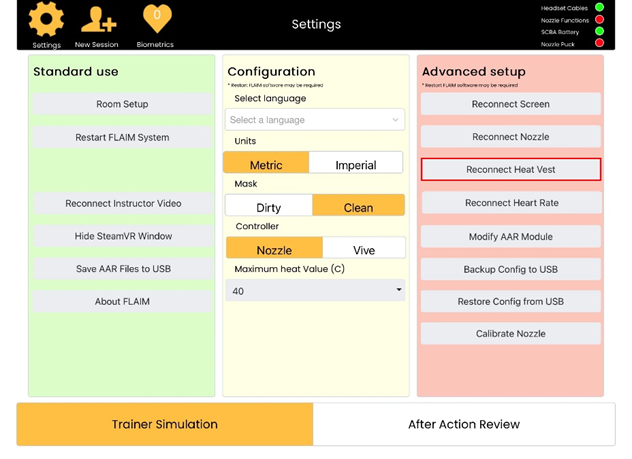Save AAR Files to USB

pyautogui.click(x=123, y=269)
